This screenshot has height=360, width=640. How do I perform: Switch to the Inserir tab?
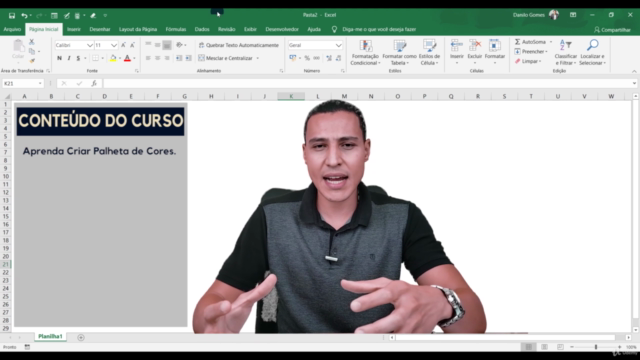click(x=74, y=29)
